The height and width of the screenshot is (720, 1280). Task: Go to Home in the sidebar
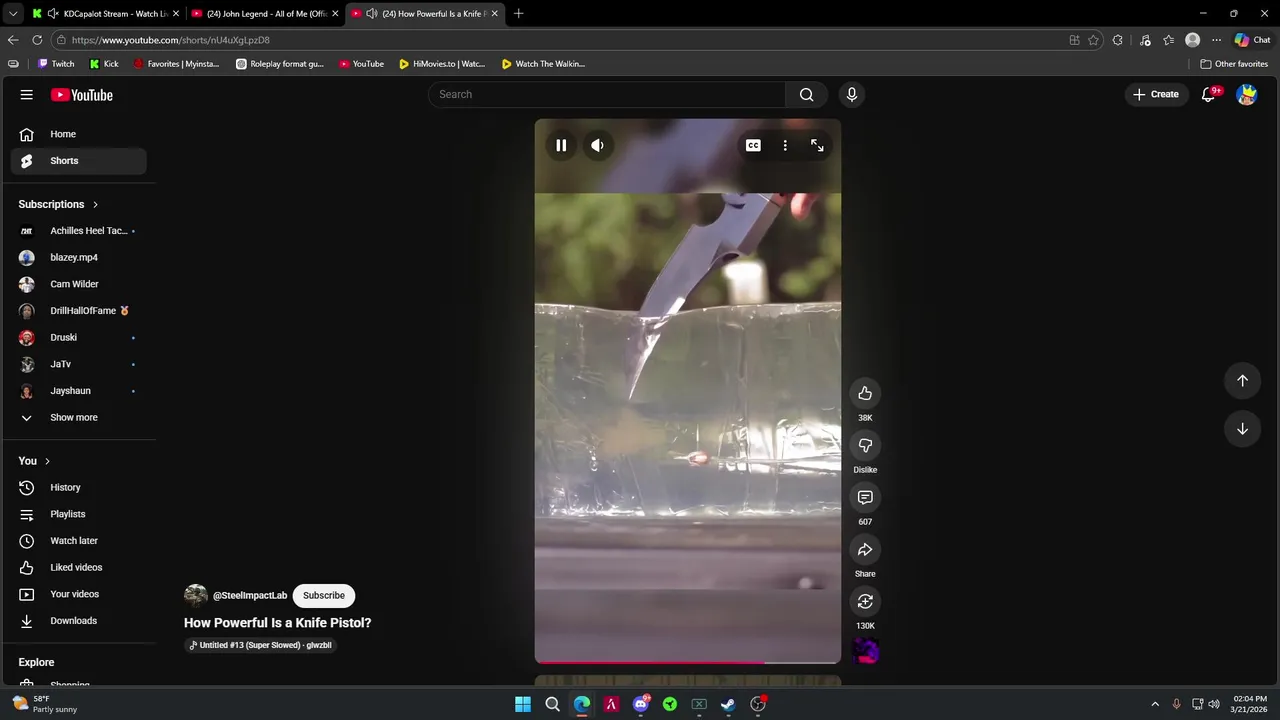tap(78, 134)
